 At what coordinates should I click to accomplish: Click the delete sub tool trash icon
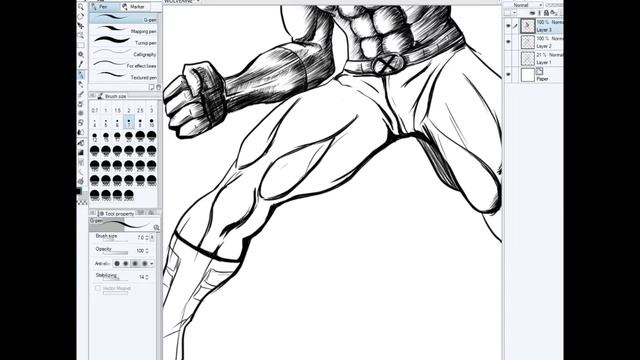[x=158, y=87]
